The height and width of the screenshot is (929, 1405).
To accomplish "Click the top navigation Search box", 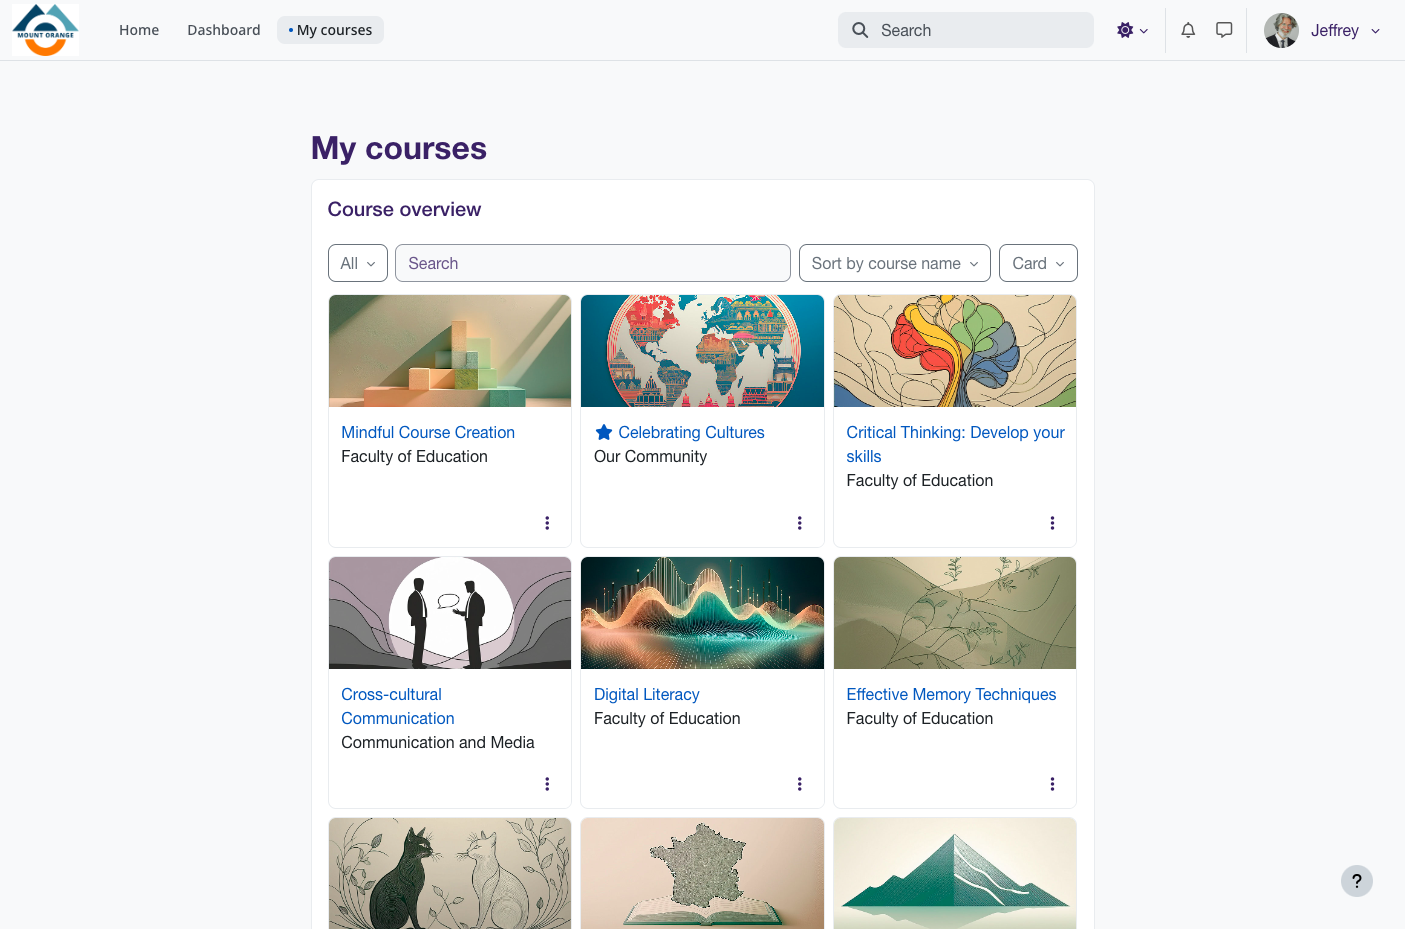I will pos(966,30).
